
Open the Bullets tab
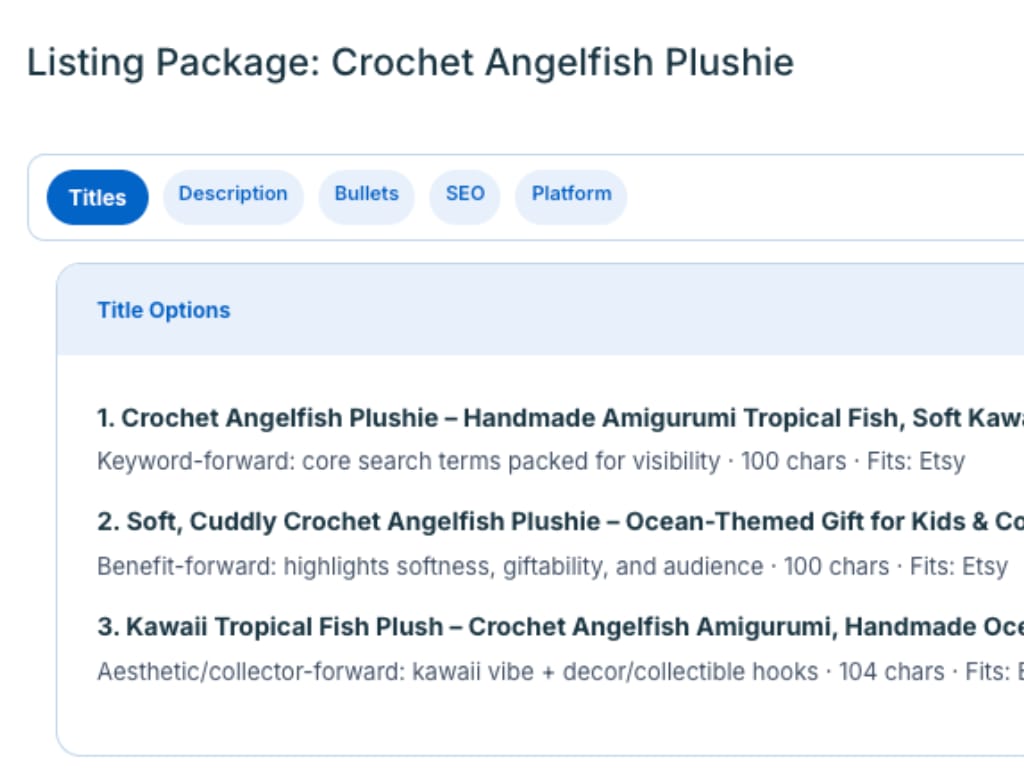(366, 194)
